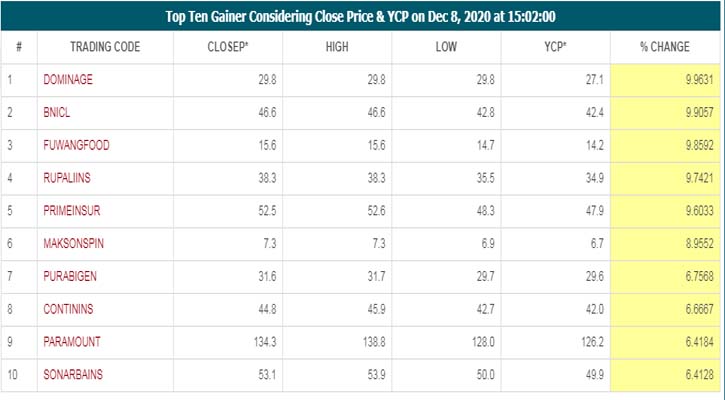Click the LOW column header
Viewport: 725px width, 400px height.
pyautogui.click(x=447, y=47)
